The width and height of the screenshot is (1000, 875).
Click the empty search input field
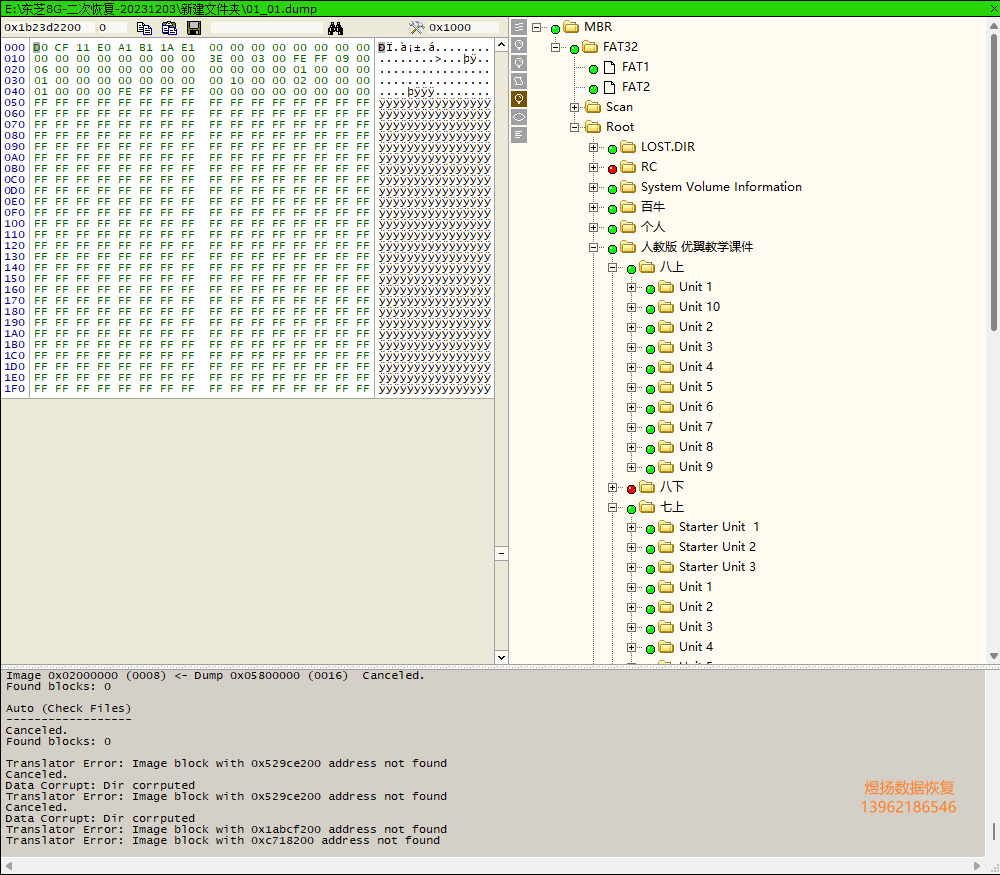coord(267,27)
